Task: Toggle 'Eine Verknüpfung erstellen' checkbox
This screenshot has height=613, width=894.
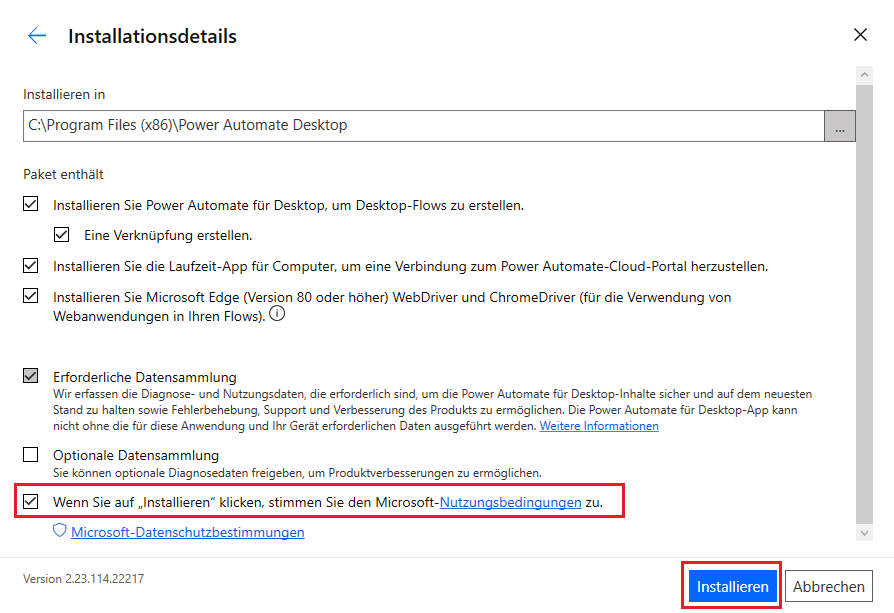Action: coord(62,234)
